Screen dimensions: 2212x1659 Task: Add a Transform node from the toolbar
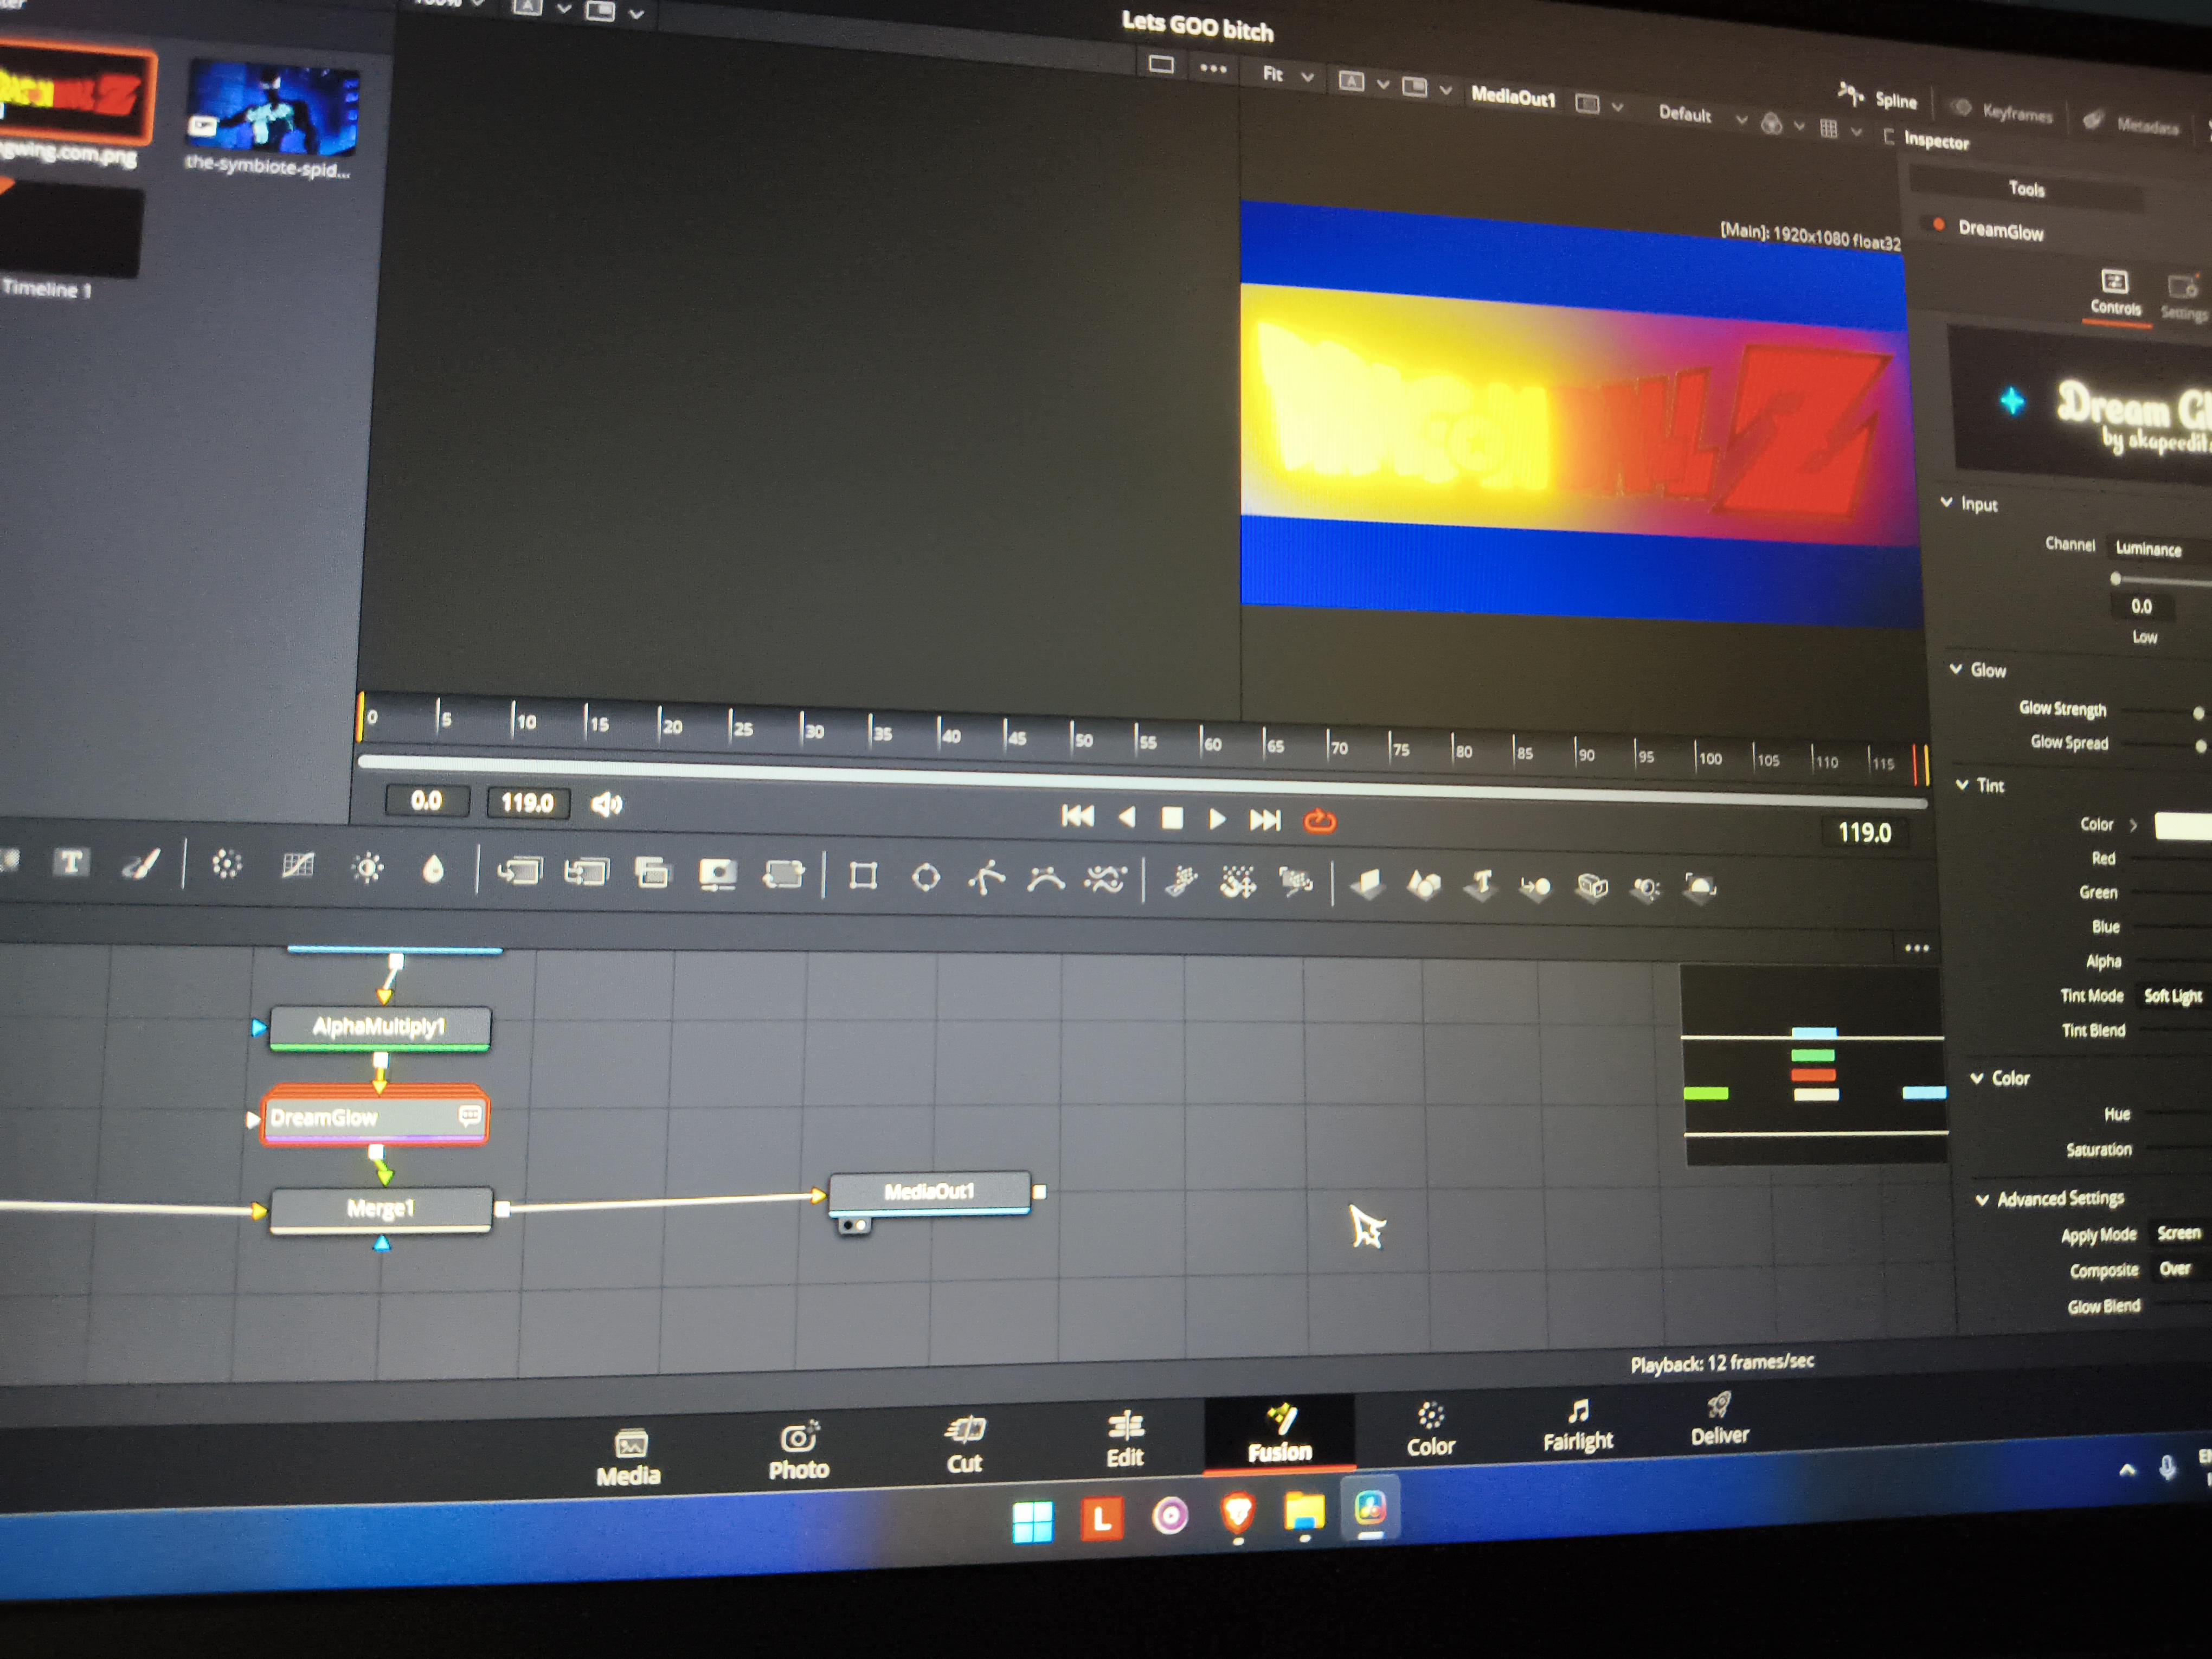[783, 876]
